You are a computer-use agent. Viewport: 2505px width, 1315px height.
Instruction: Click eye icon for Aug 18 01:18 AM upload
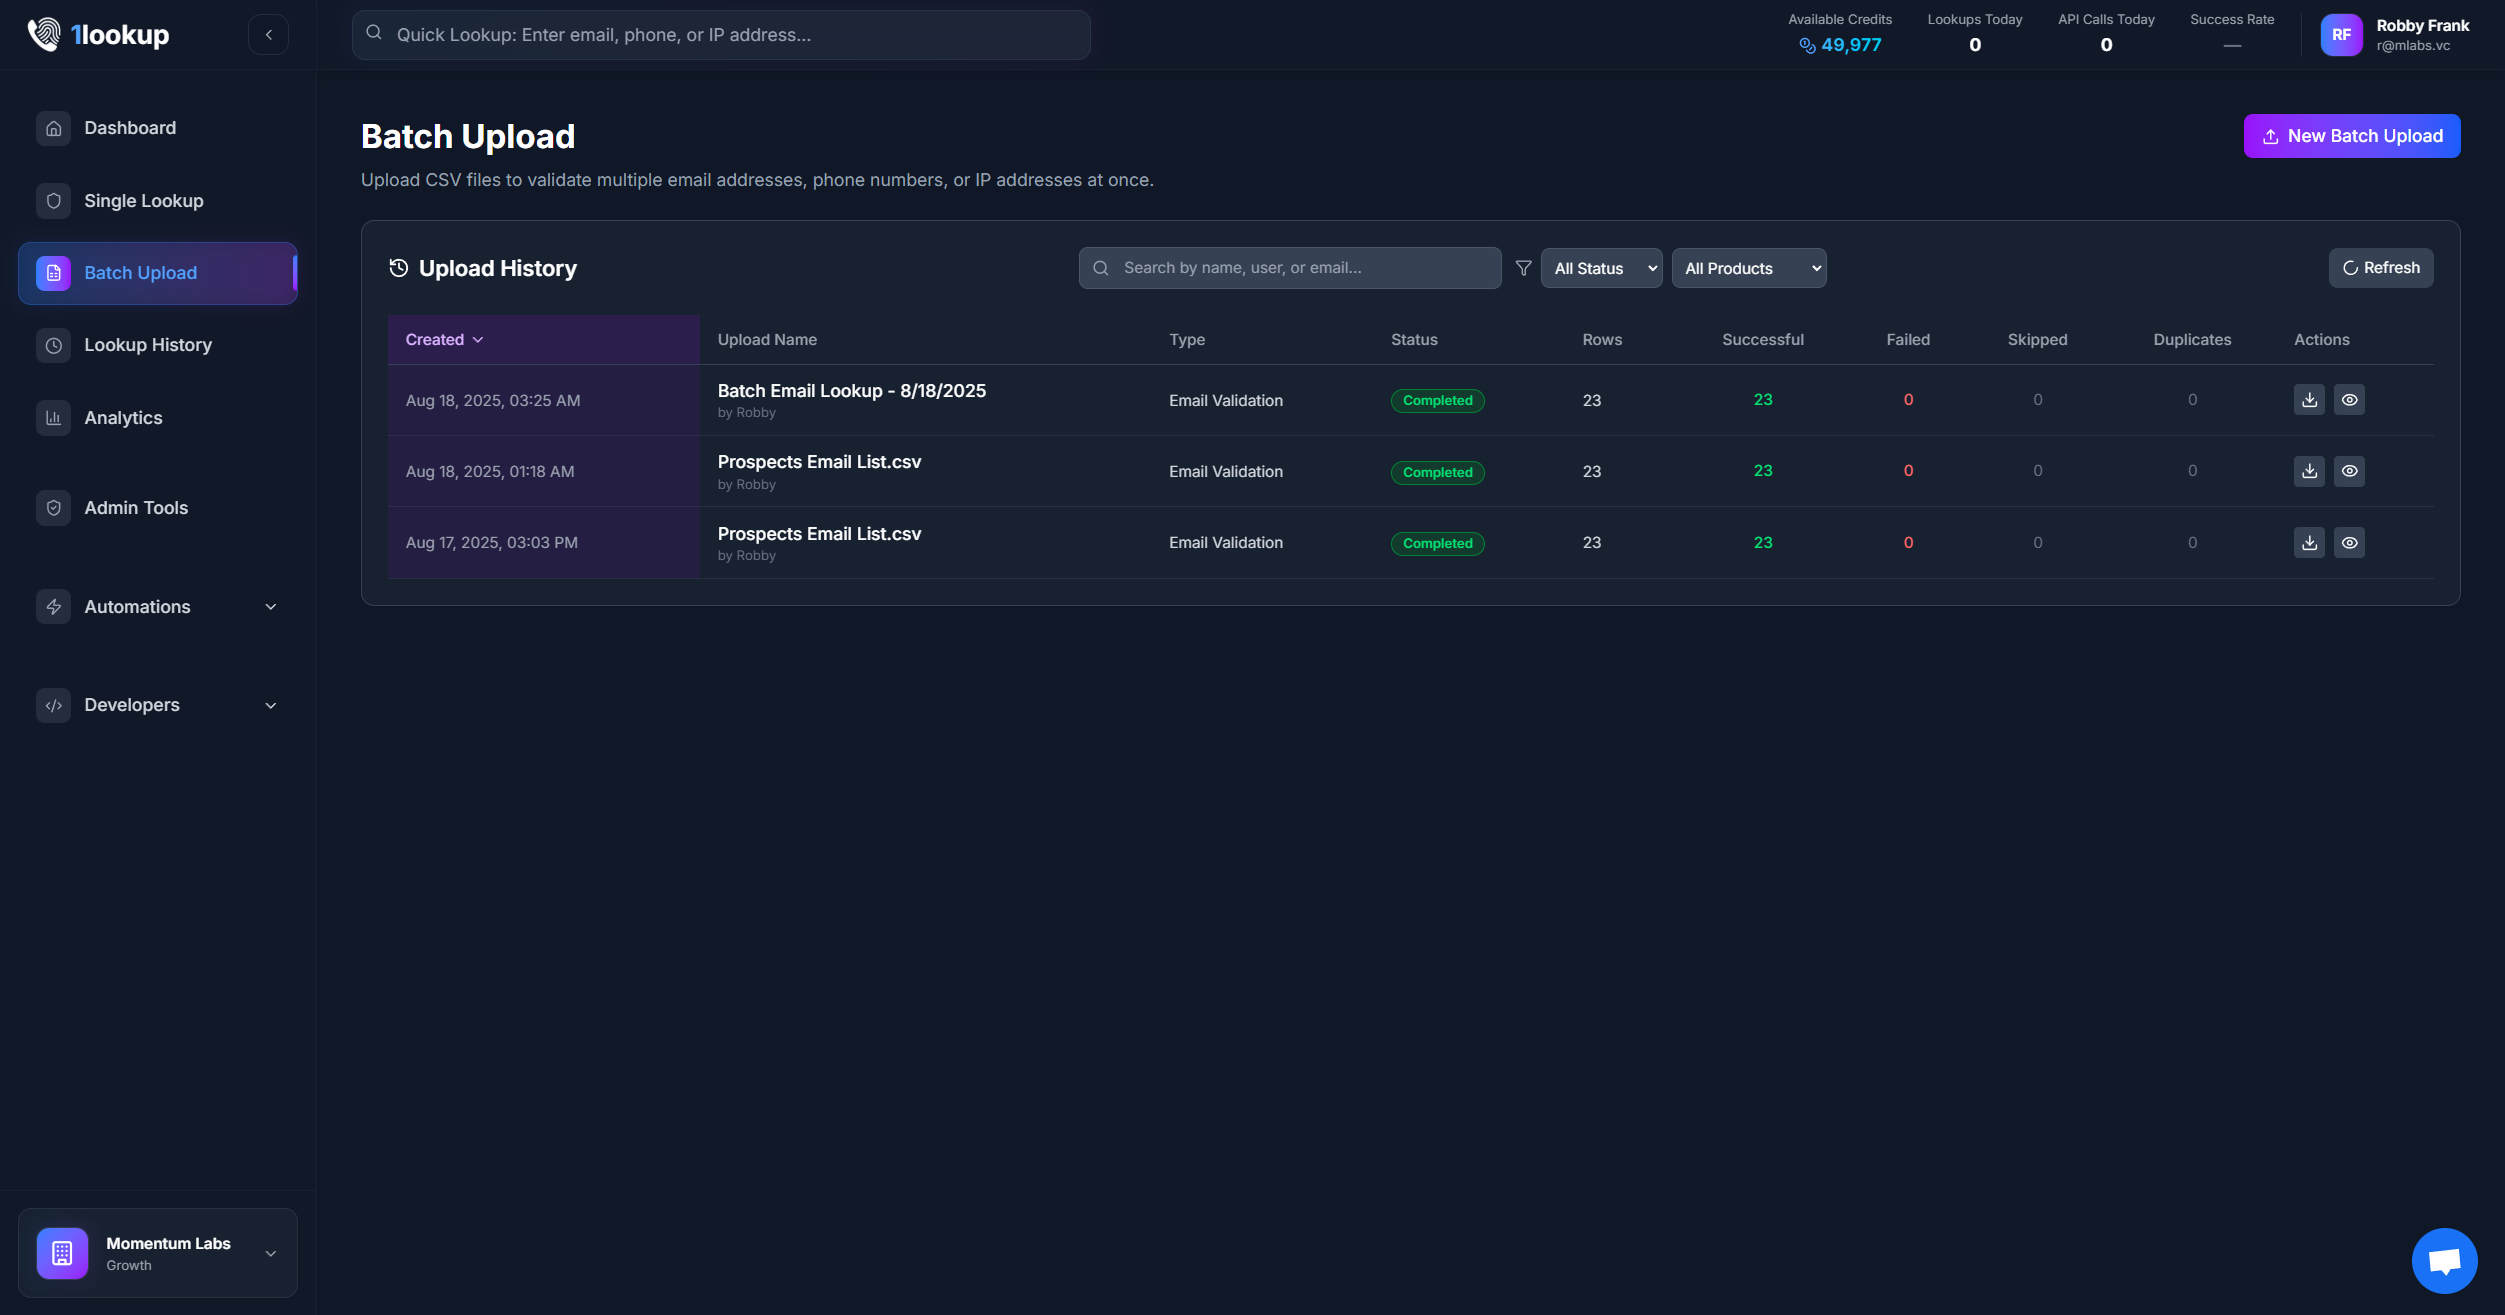click(x=2349, y=471)
